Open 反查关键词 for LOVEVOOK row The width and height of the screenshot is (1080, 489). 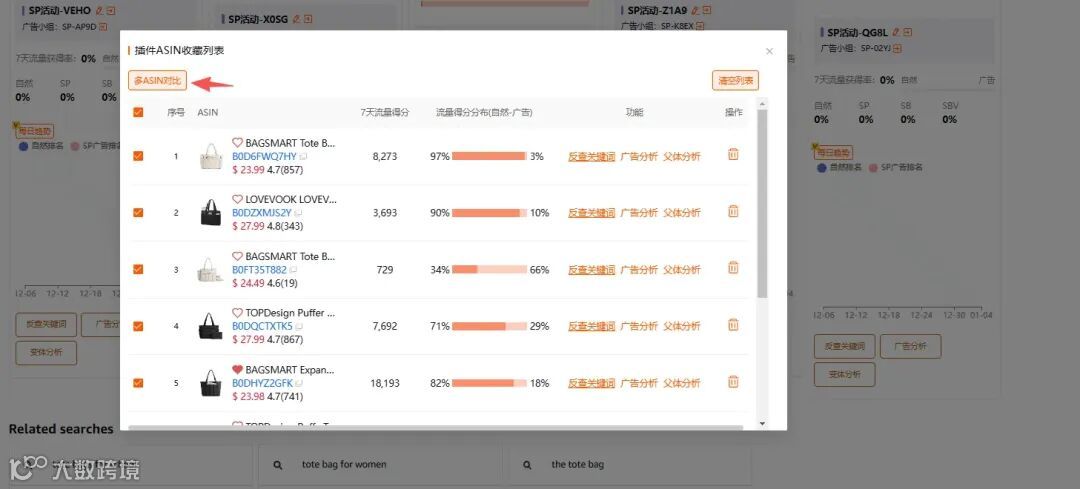coord(592,213)
